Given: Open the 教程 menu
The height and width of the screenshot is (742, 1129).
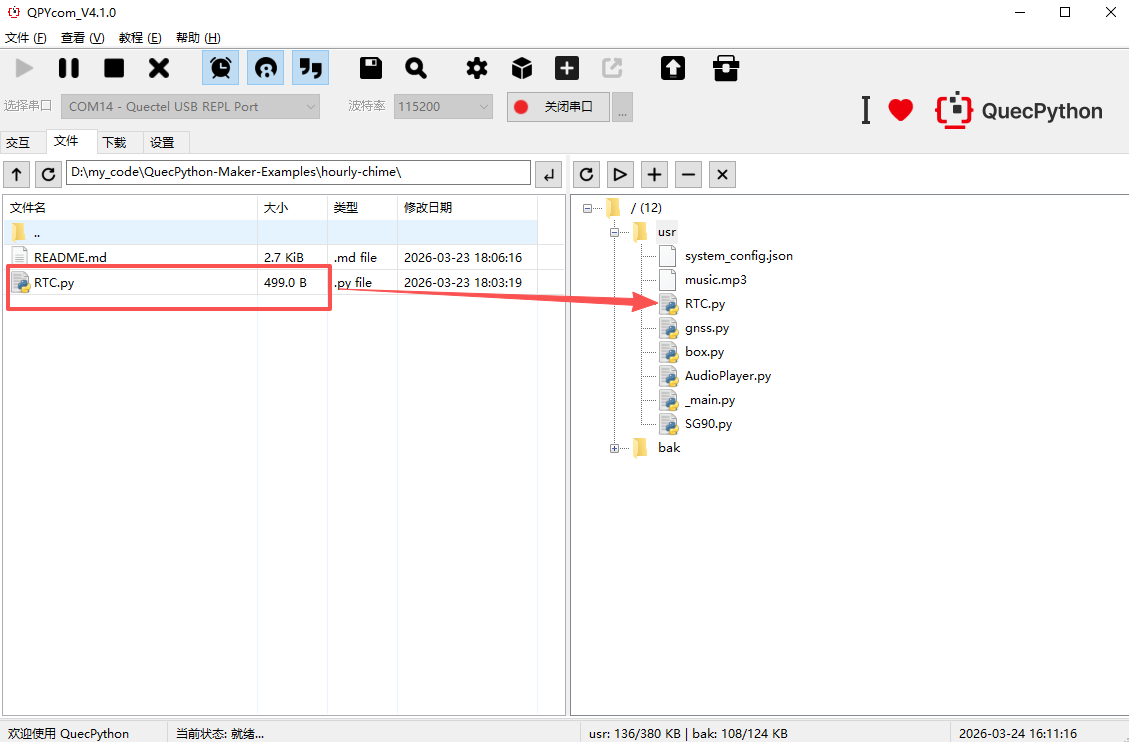Looking at the screenshot, I should click(x=139, y=38).
